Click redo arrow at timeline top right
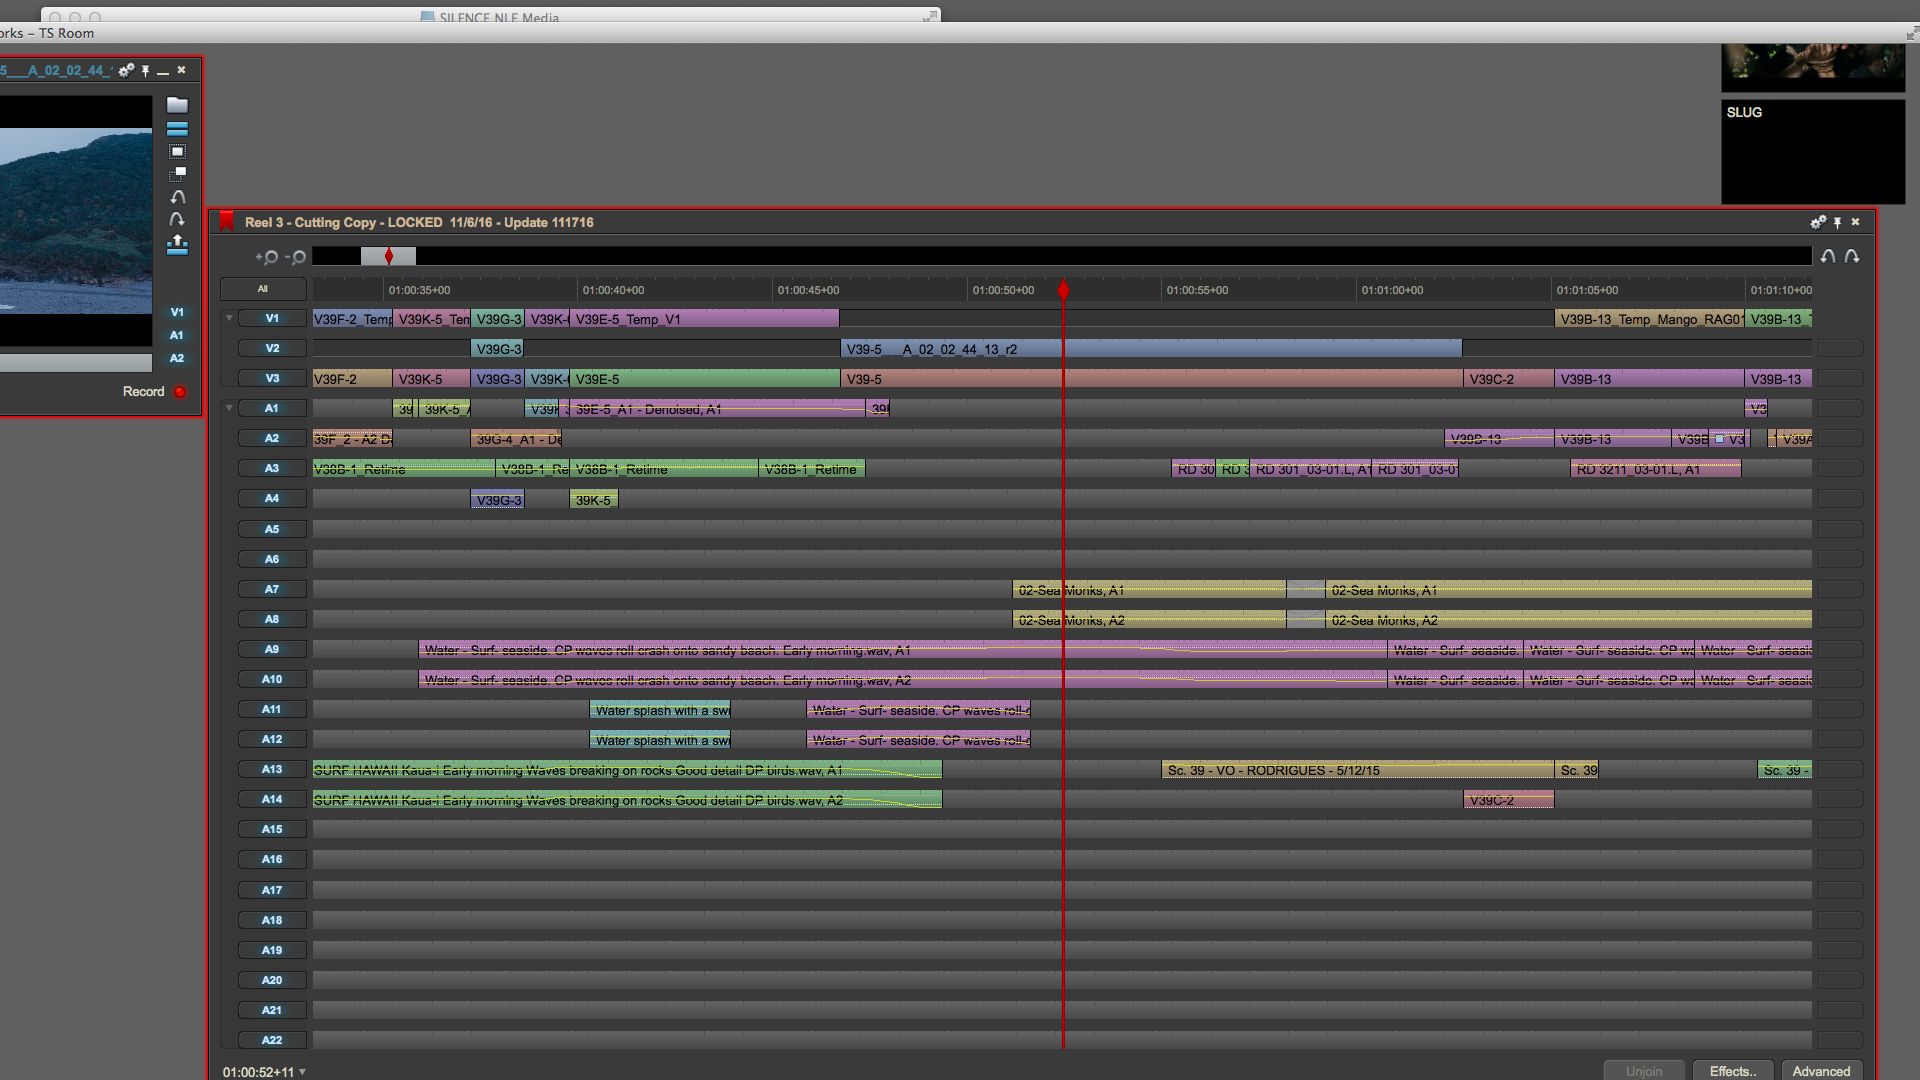 (1852, 256)
